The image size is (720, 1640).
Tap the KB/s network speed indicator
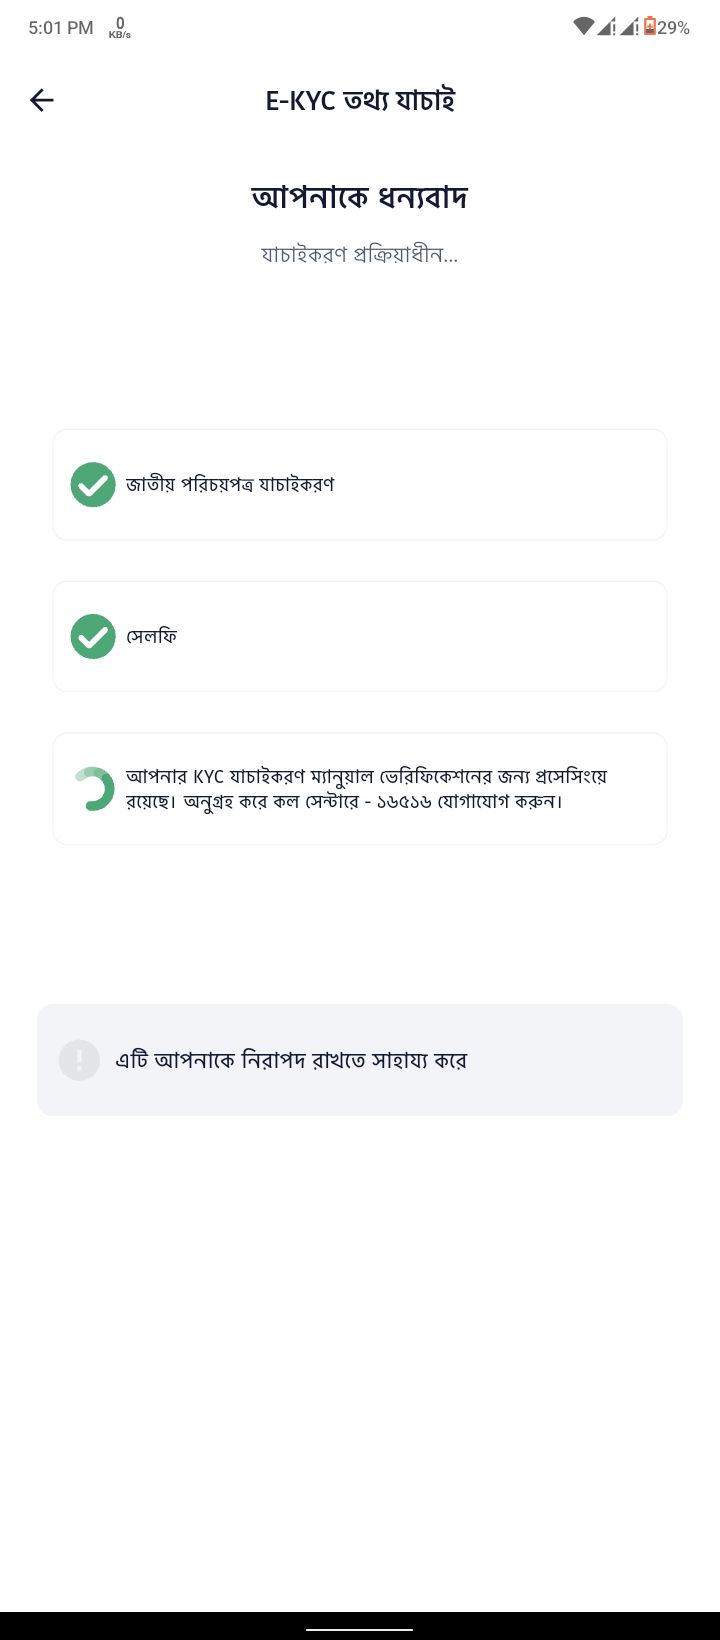click(120, 28)
